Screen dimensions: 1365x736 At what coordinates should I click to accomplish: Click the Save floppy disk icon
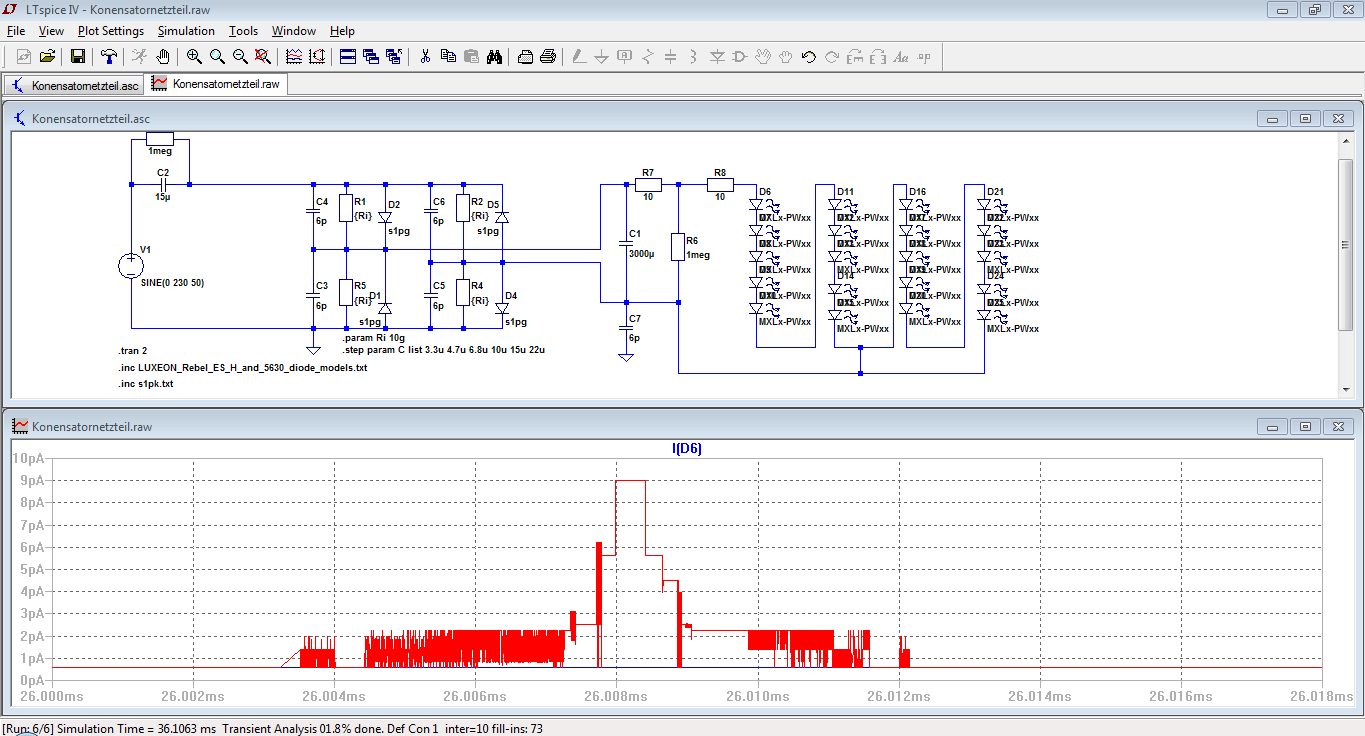(x=78, y=57)
